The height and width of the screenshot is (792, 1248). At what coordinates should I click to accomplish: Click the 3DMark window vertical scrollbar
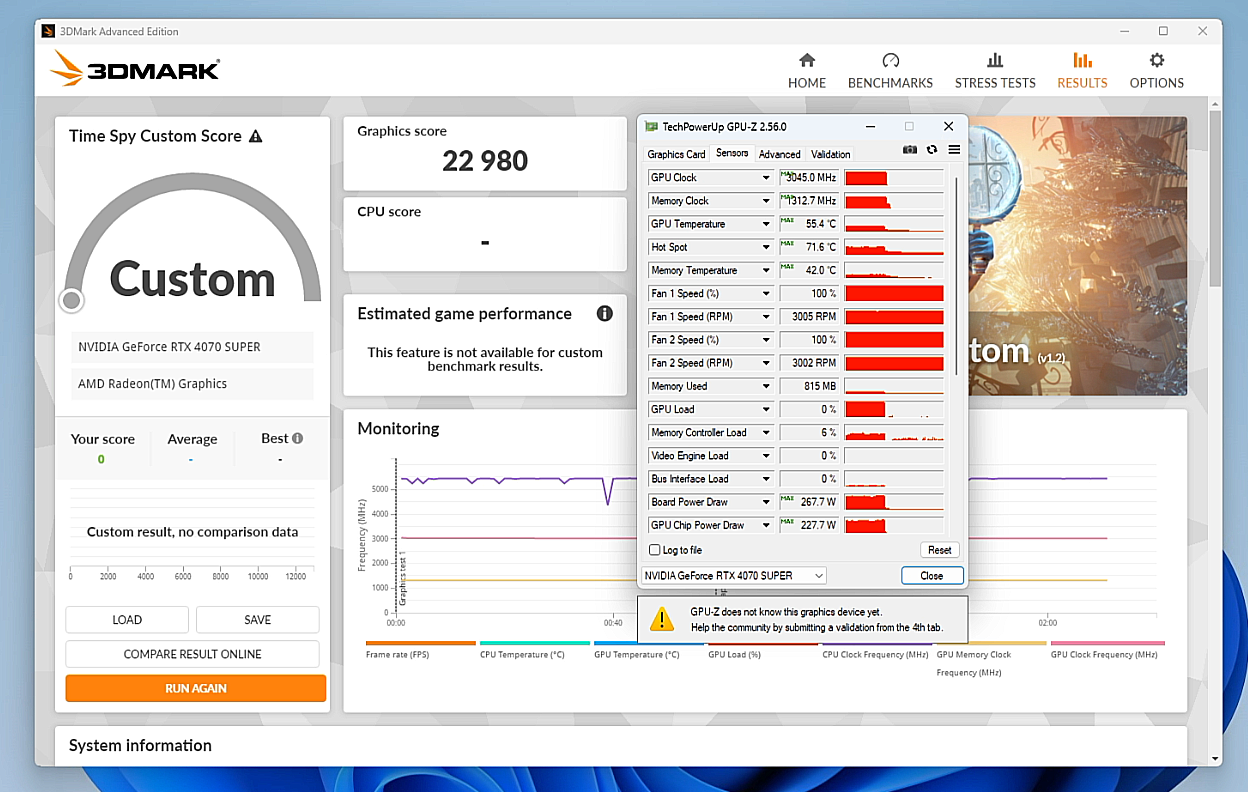point(1215,200)
